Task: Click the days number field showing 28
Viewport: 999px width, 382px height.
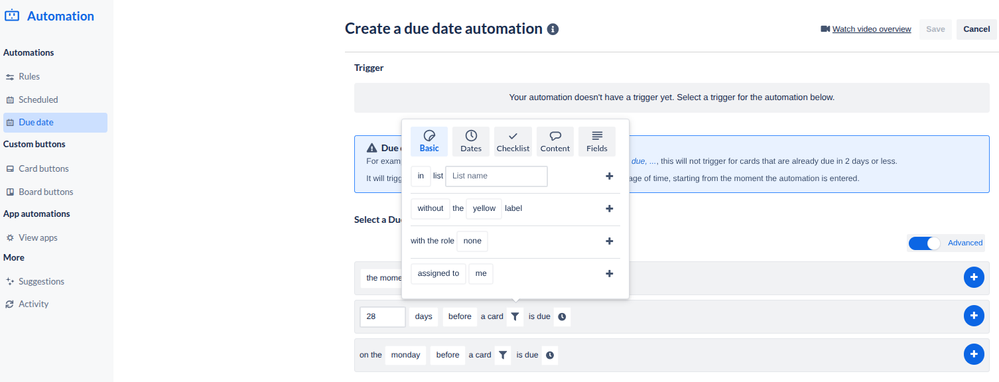Action: coord(383,316)
